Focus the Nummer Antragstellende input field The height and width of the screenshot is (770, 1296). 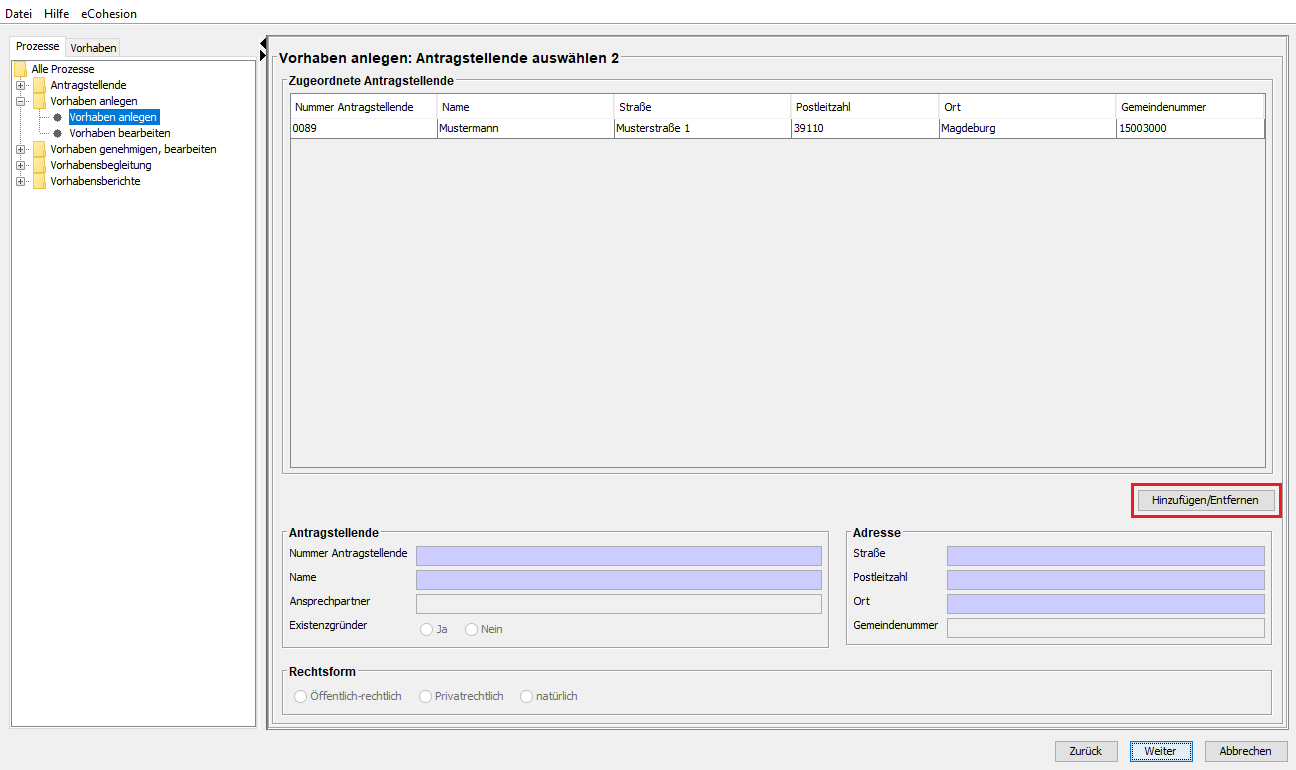click(x=619, y=556)
